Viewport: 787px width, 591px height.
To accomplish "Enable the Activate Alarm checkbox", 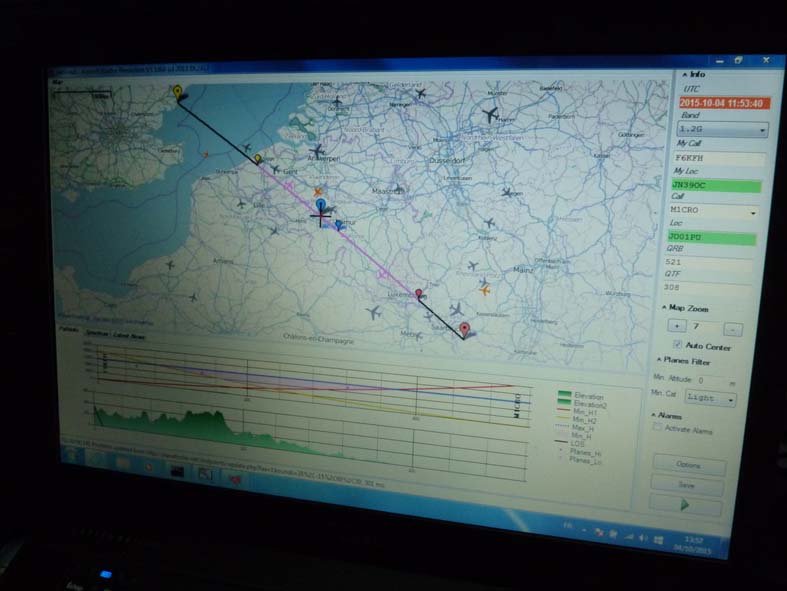I will [x=657, y=428].
